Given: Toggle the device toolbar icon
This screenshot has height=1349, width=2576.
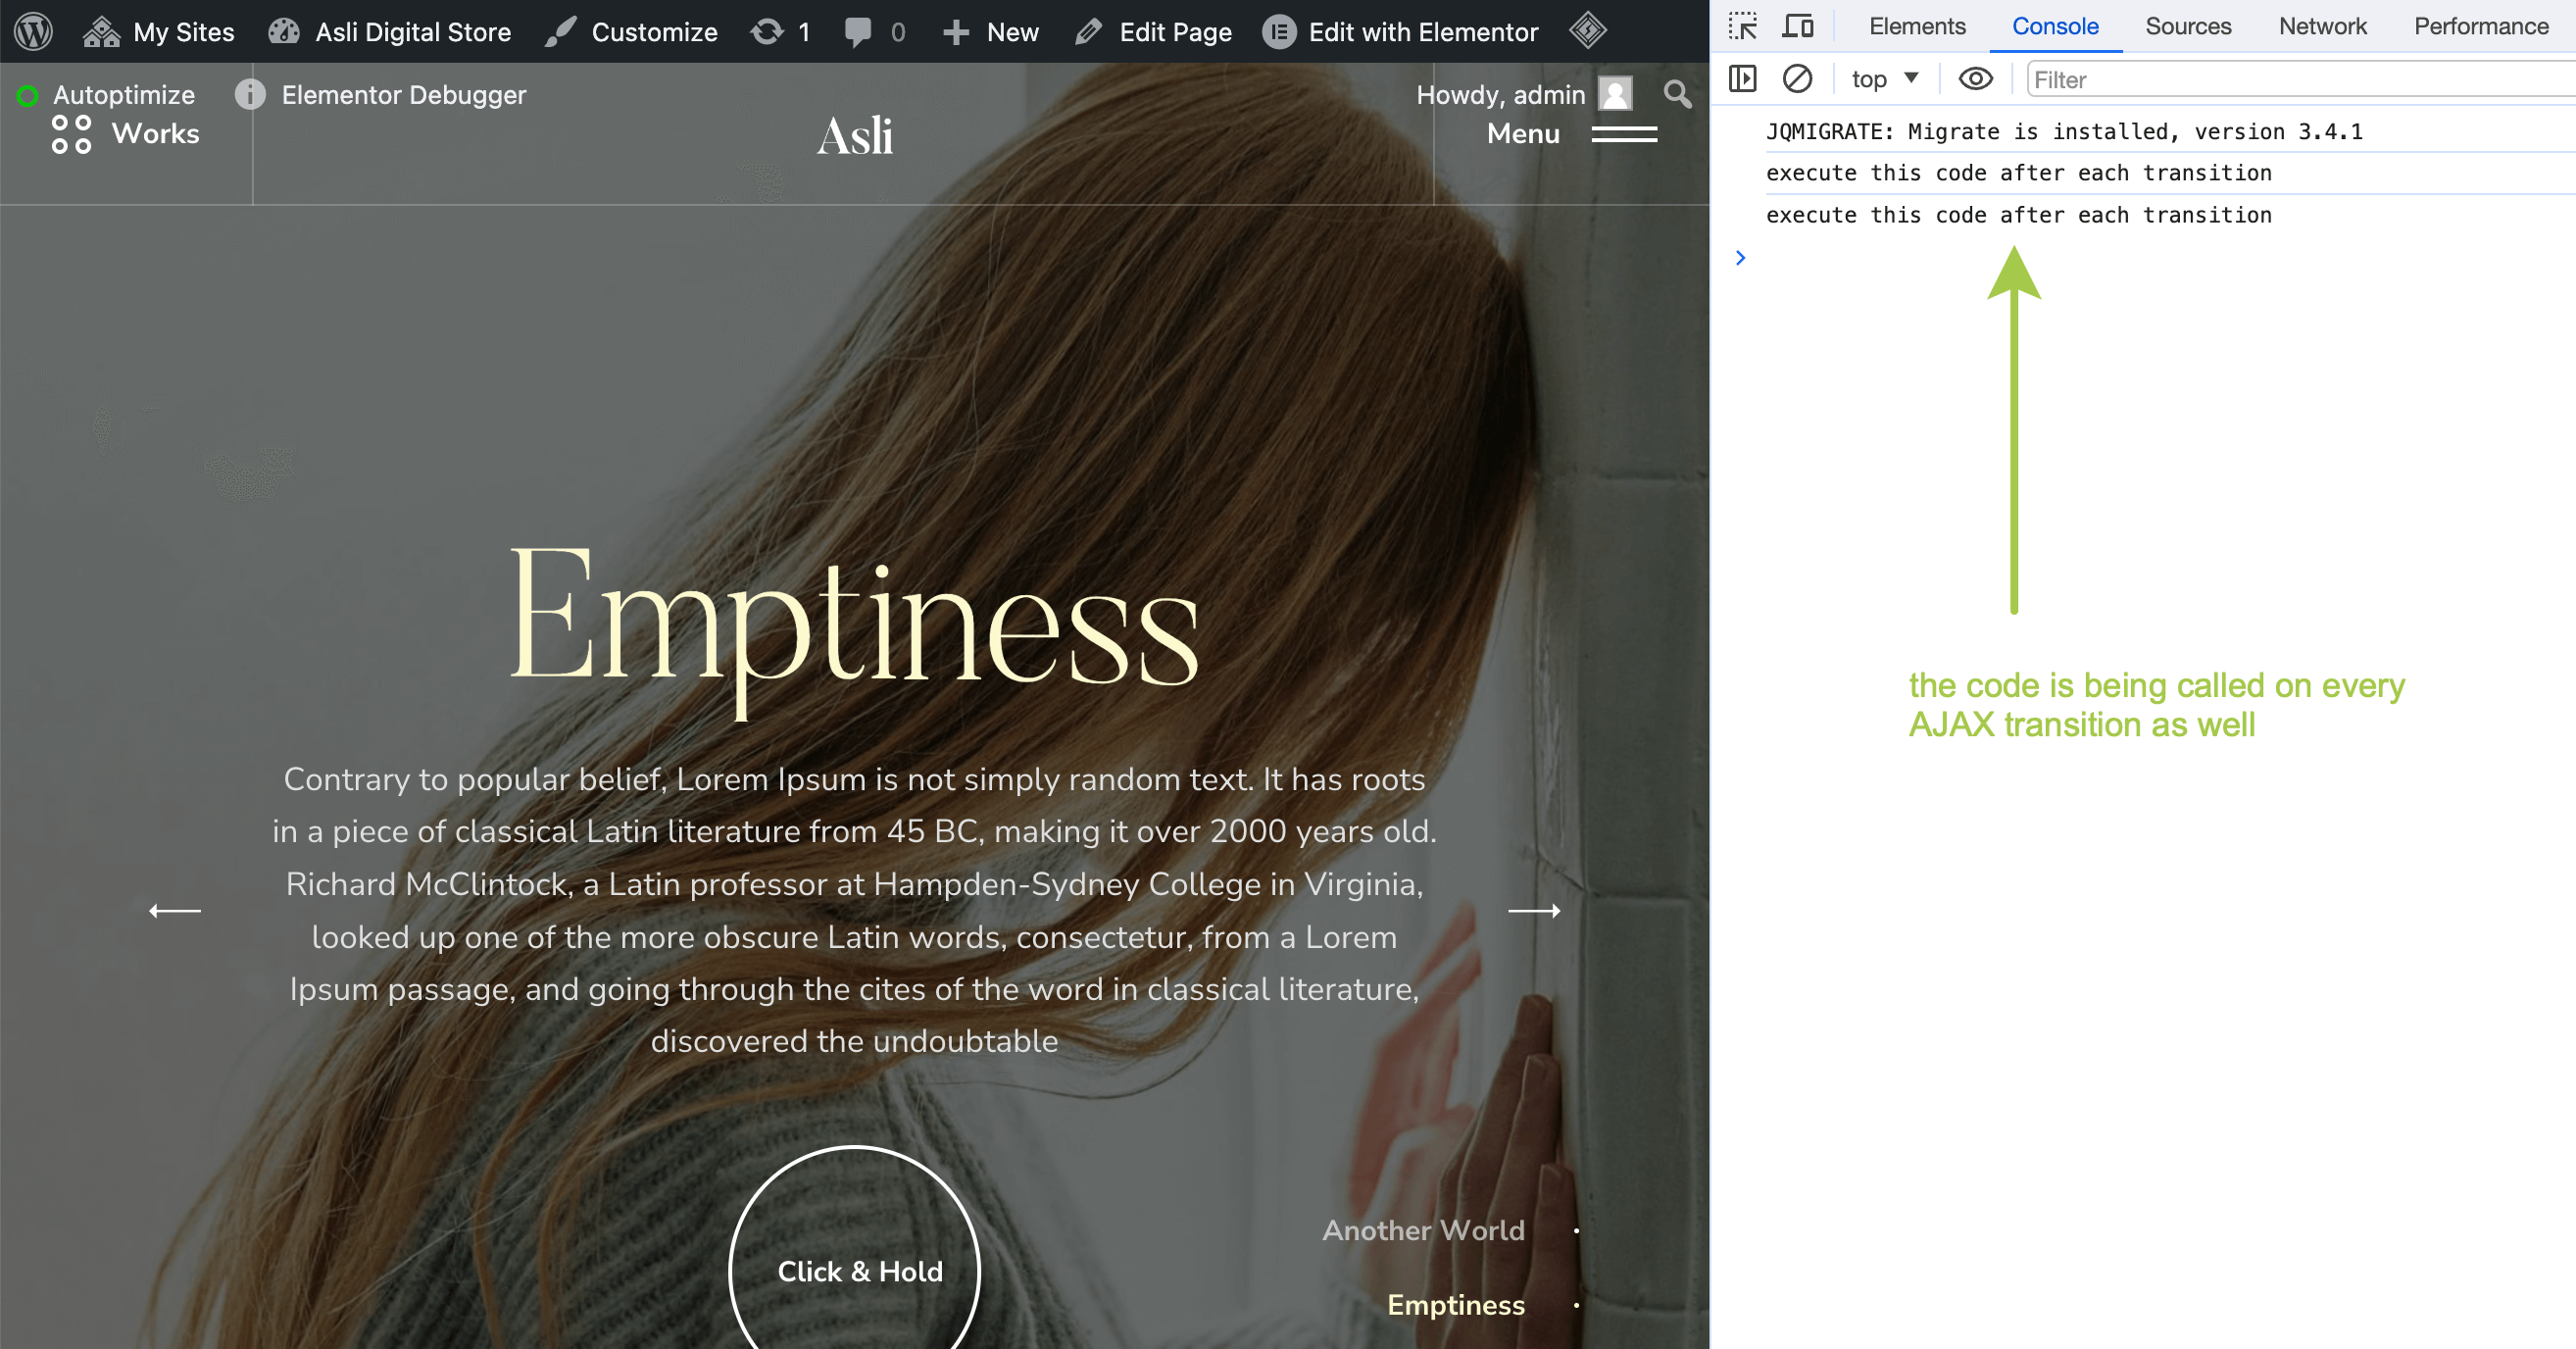Looking at the screenshot, I should tap(1797, 26).
